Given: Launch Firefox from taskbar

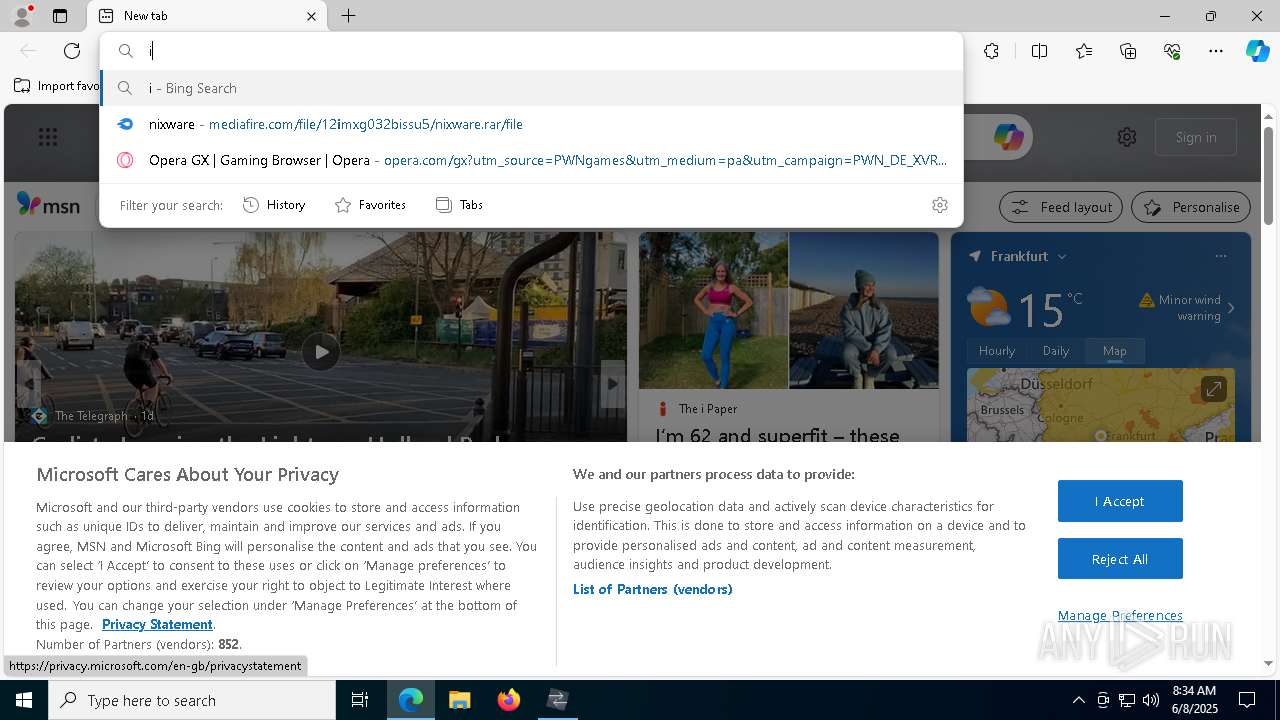Looking at the screenshot, I should 508,700.
